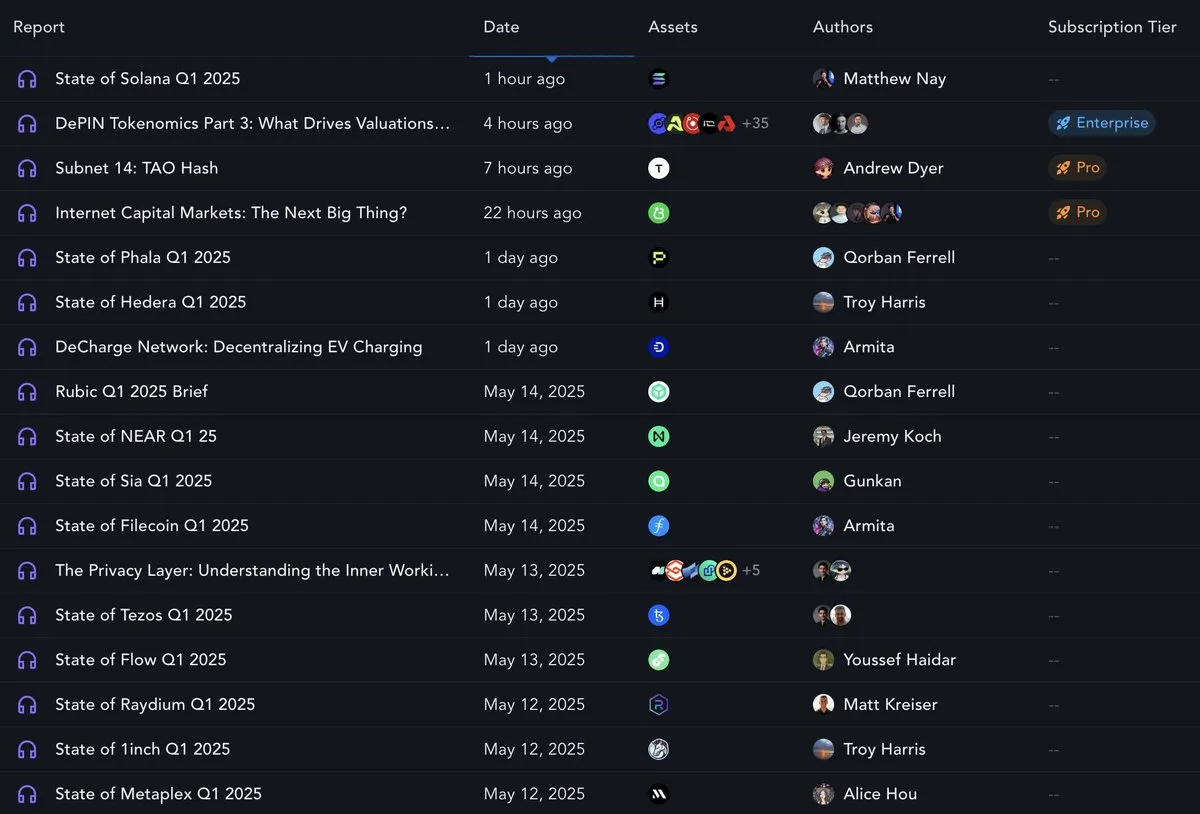Listen to Internet Capital Markets report

27,213
